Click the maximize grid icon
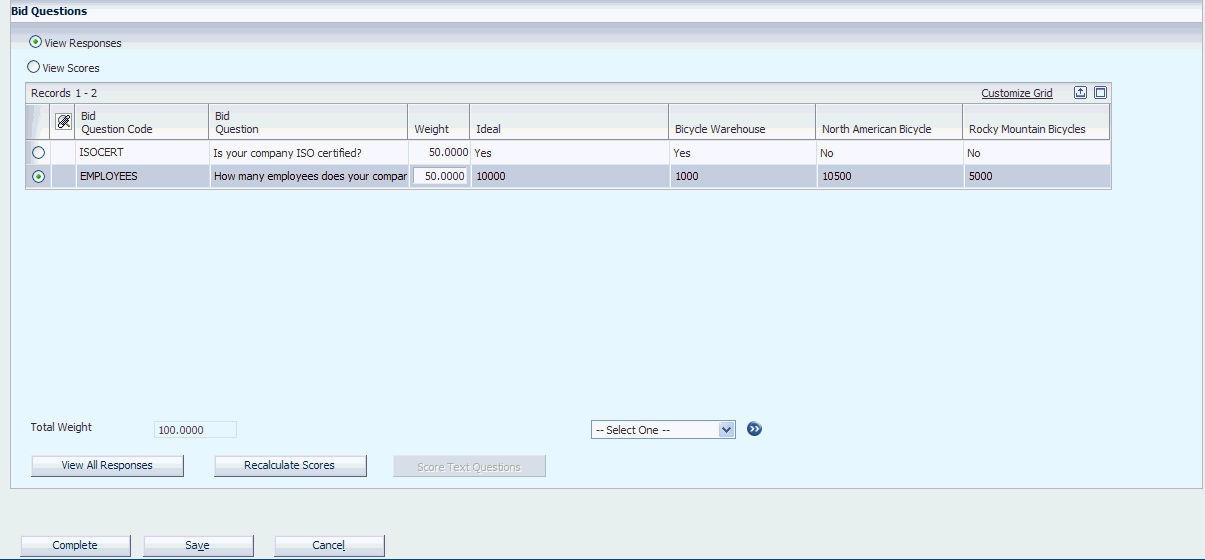This screenshot has height=560, width=1205. (1100, 92)
